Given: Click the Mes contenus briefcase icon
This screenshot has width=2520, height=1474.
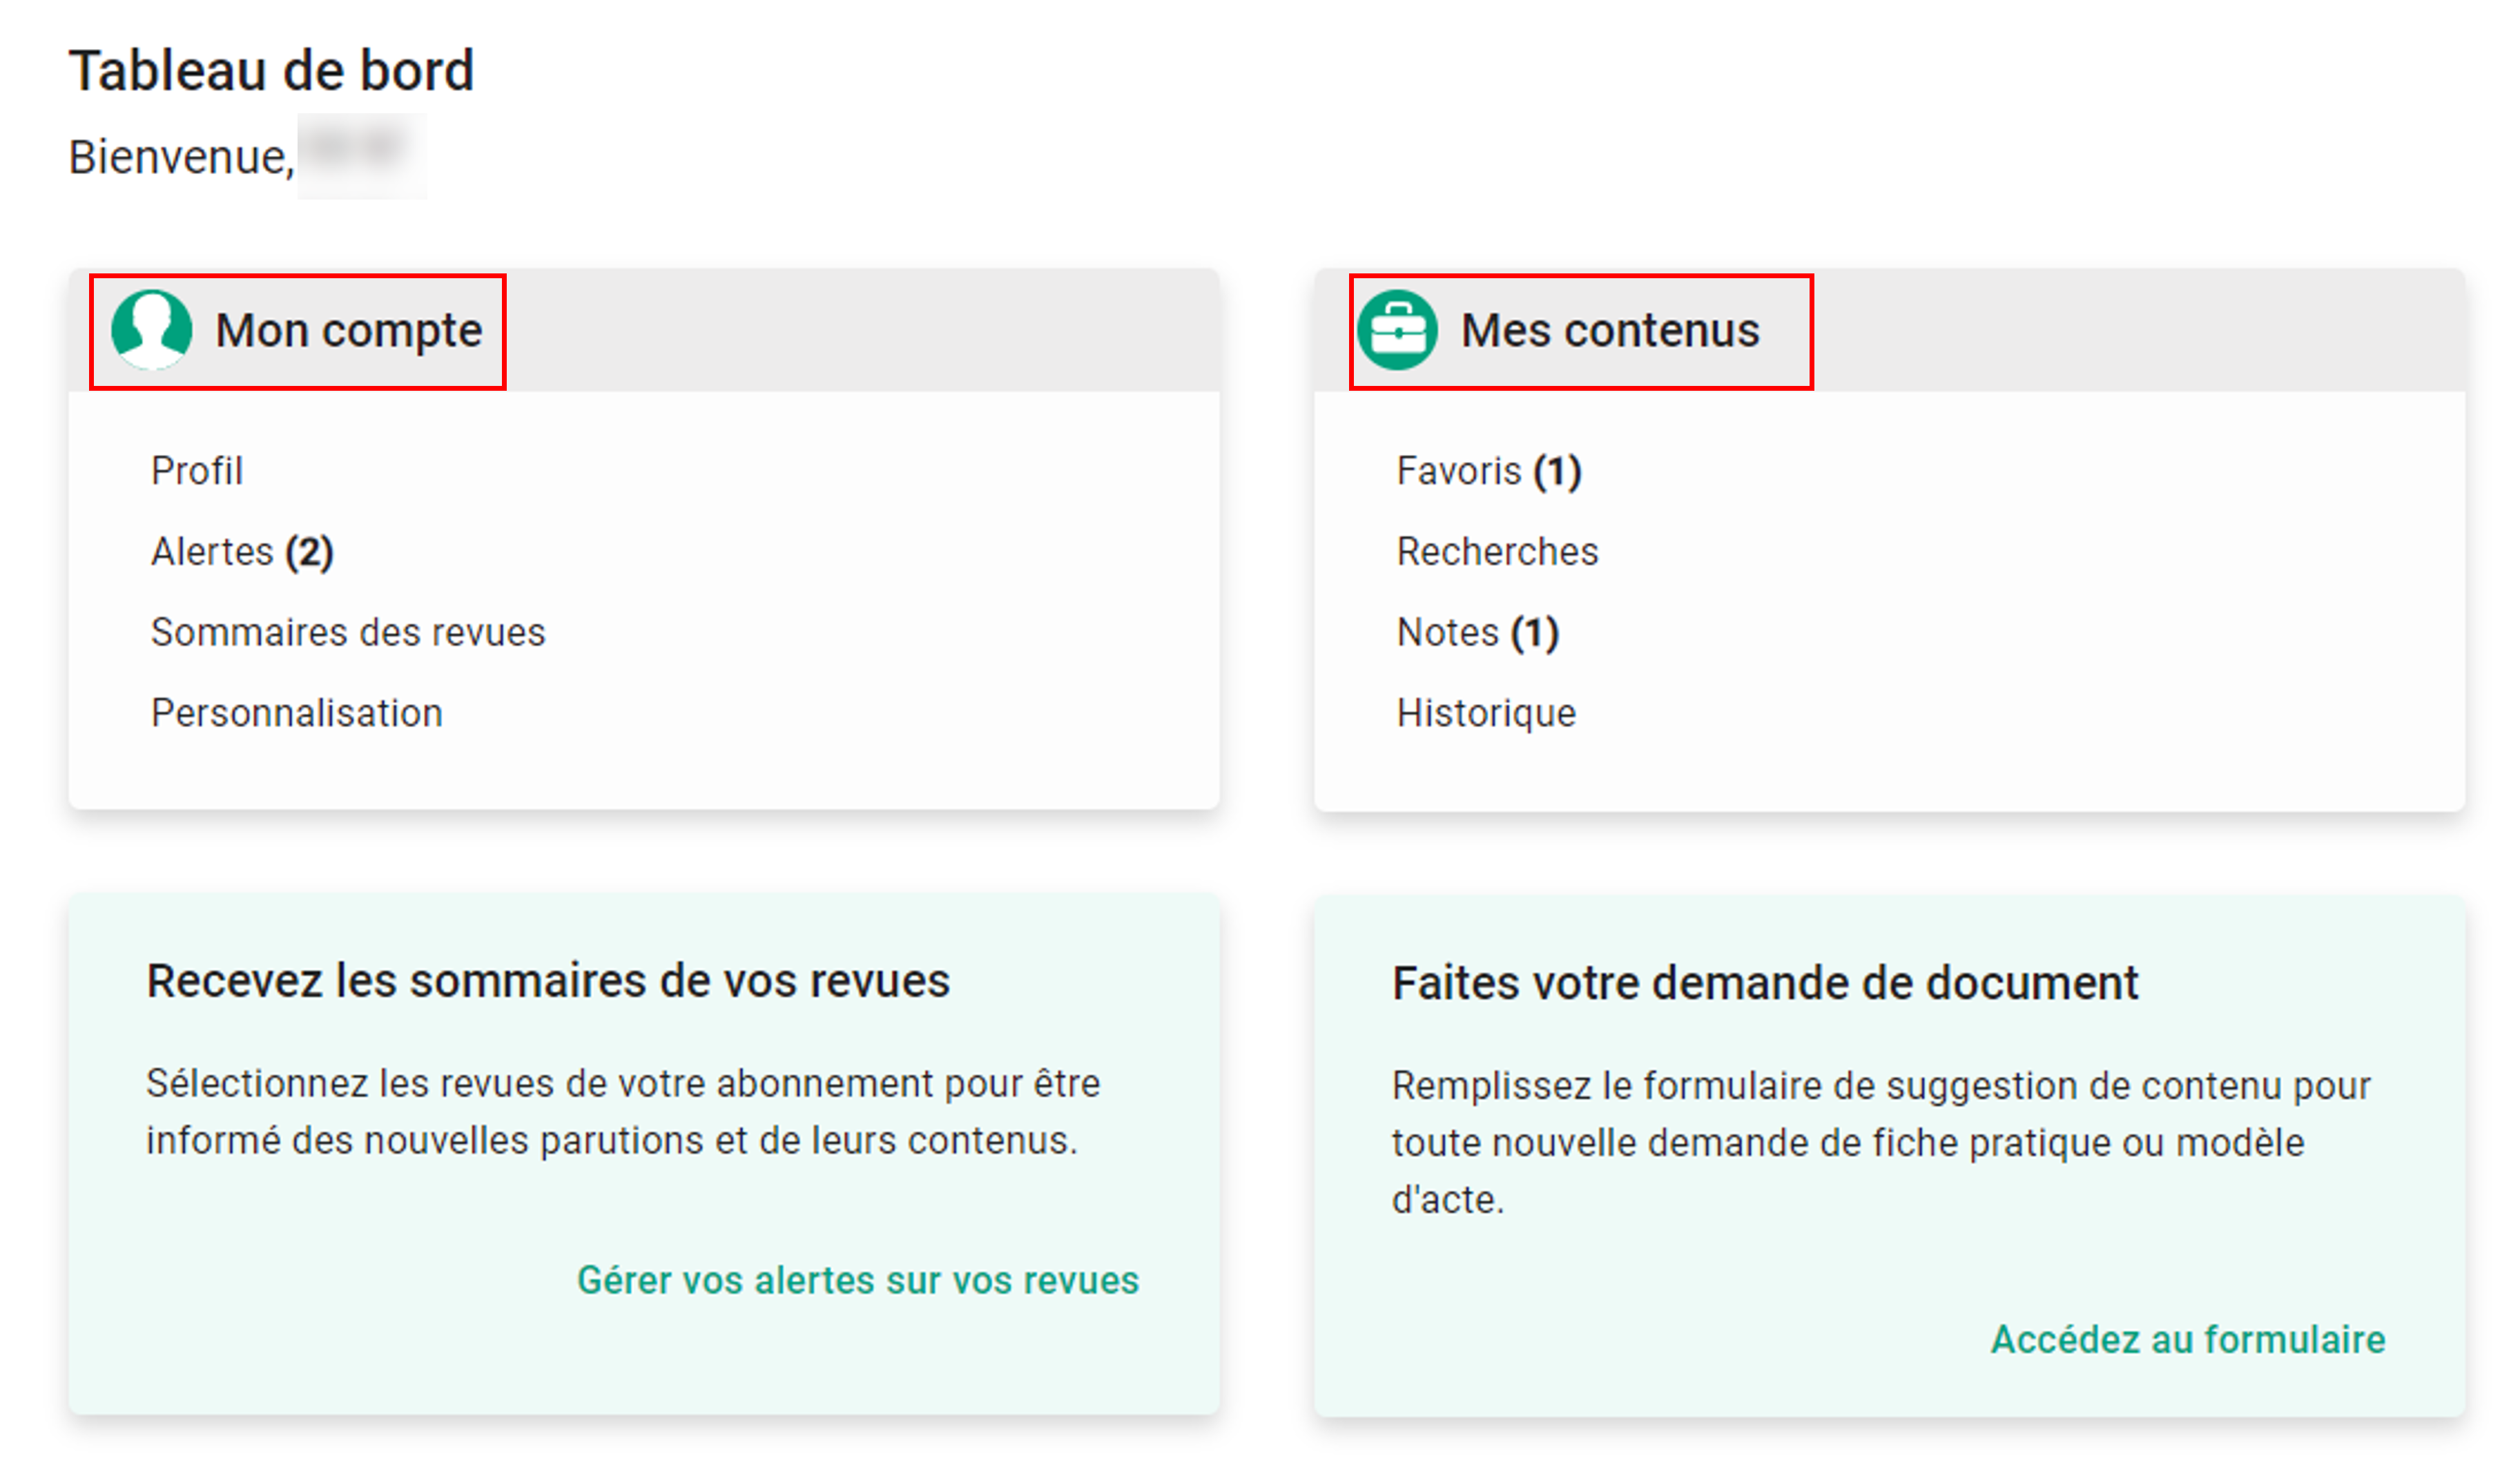Looking at the screenshot, I should pyautogui.click(x=1396, y=330).
